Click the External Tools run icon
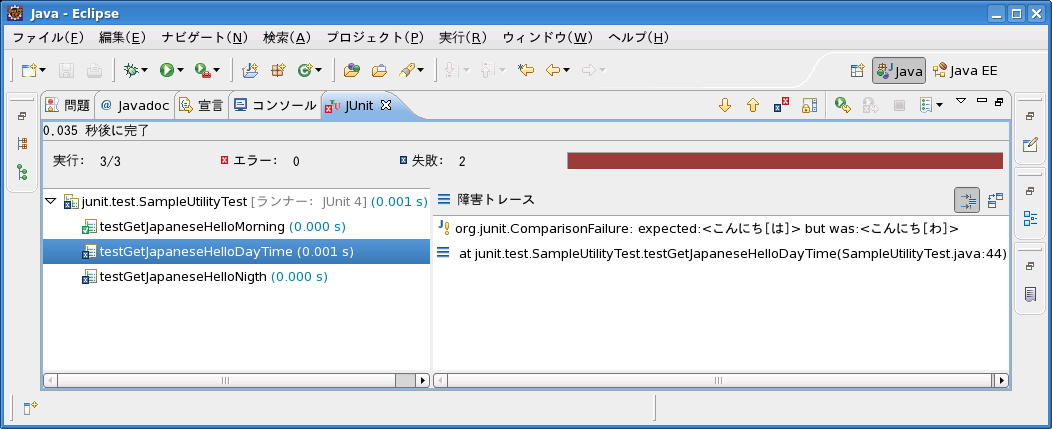Image resolution: width=1052 pixels, height=429 pixels. click(x=203, y=70)
